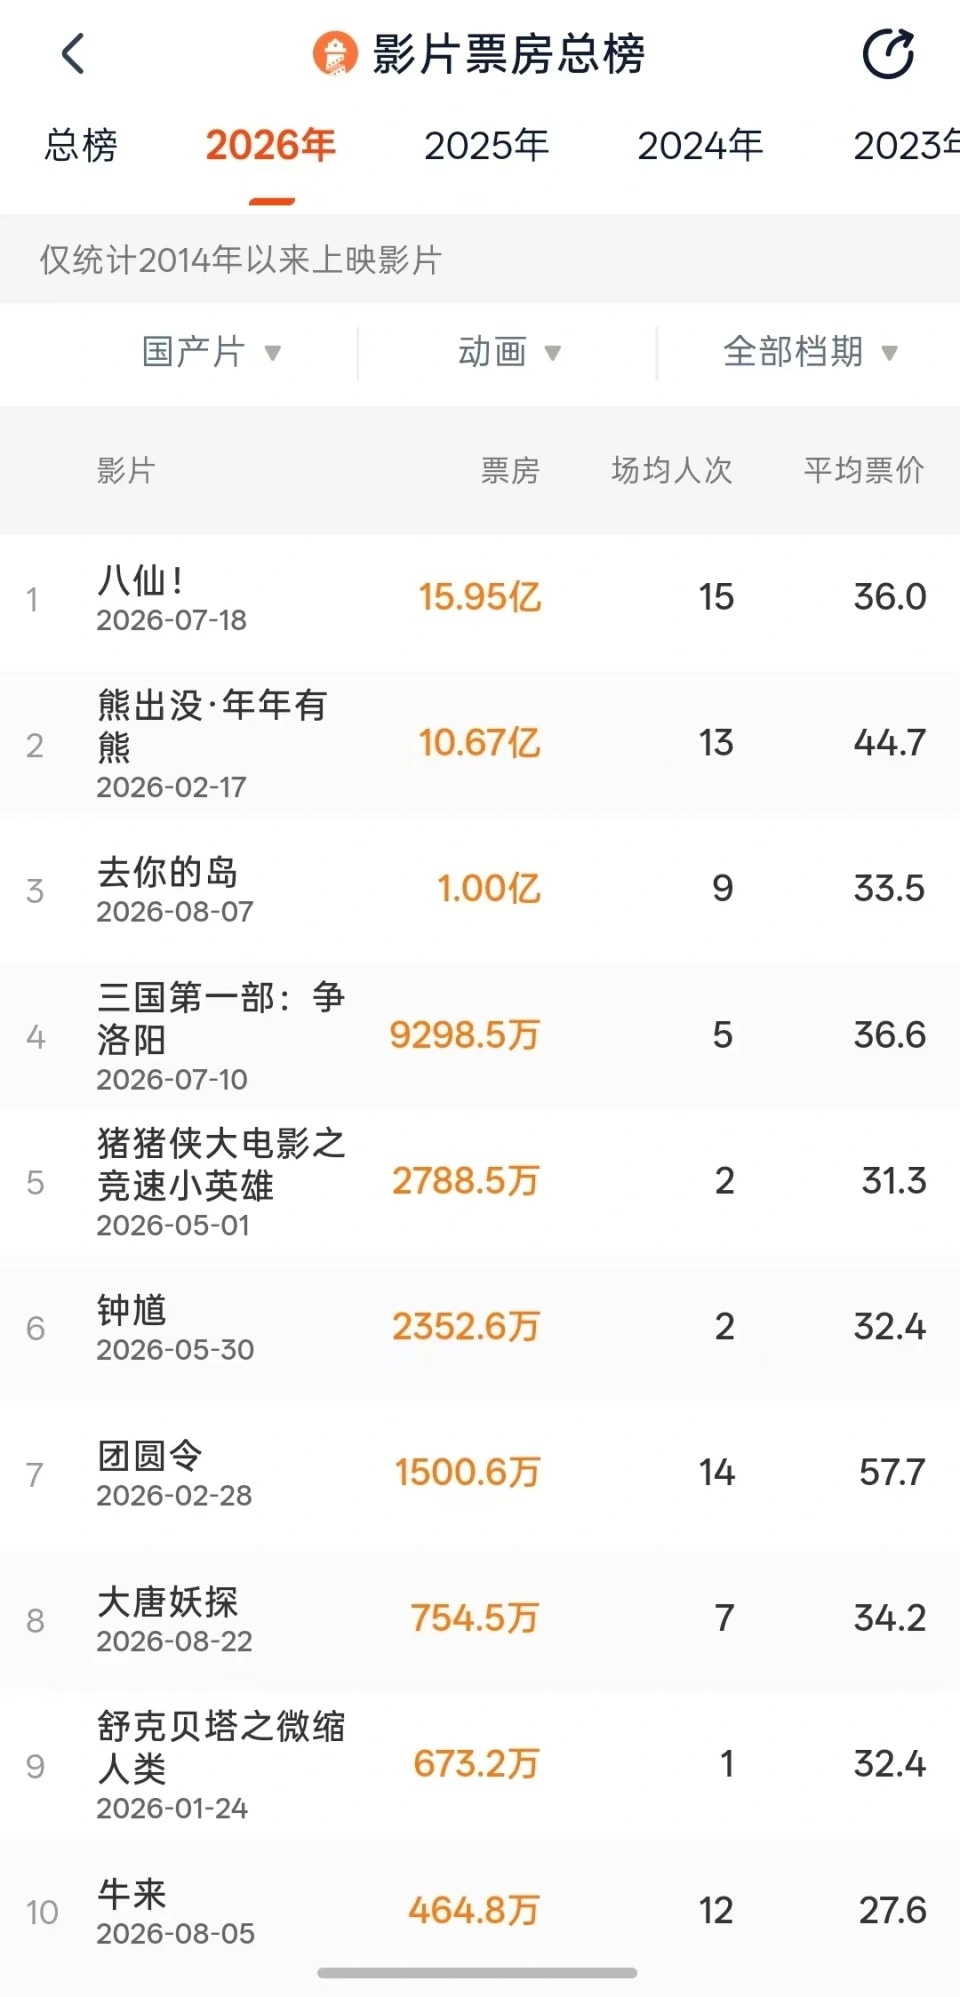Tap the 平均票价 column header

coord(864,470)
